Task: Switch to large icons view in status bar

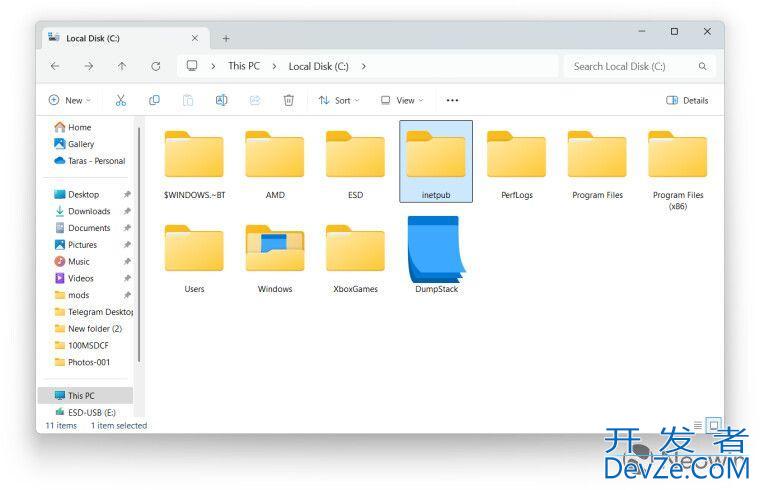Action: 713,425
